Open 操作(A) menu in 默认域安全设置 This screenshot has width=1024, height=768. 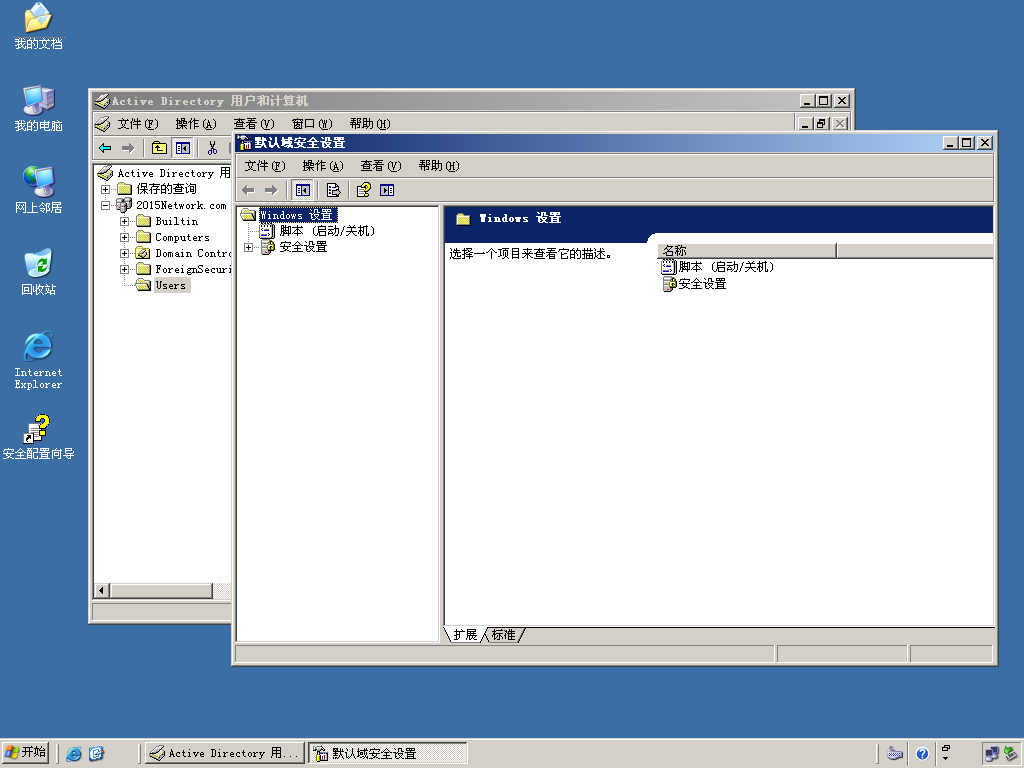pyautogui.click(x=323, y=166)
